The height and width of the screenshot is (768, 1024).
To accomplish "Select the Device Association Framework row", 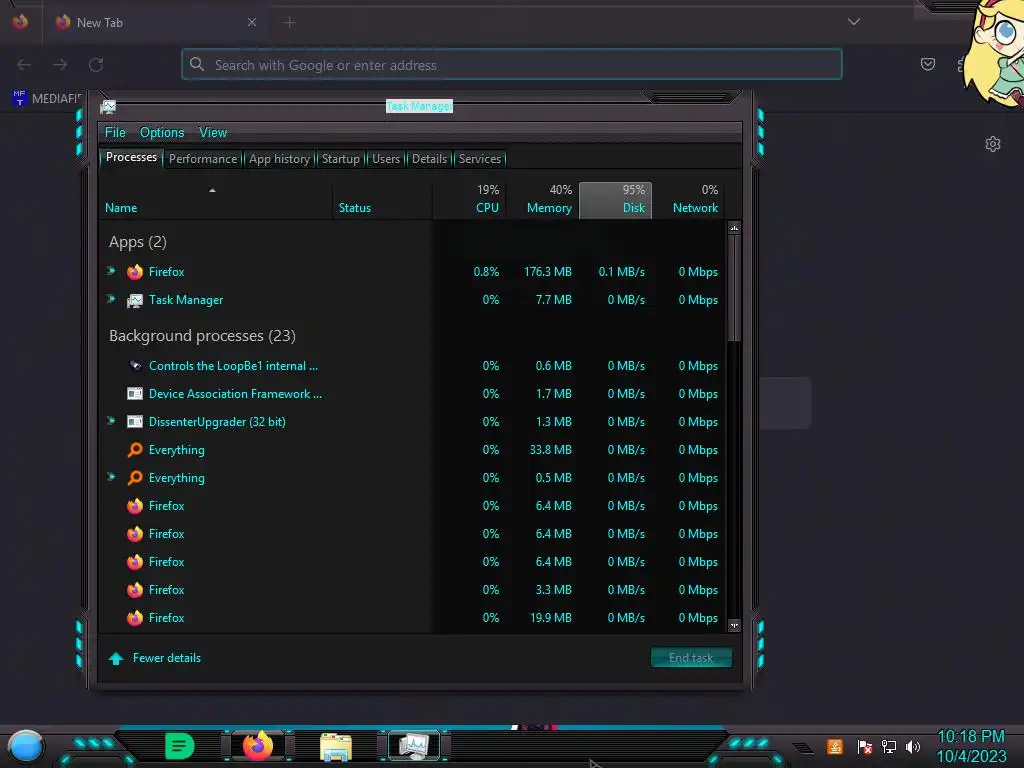I will [x=411, y=394].
